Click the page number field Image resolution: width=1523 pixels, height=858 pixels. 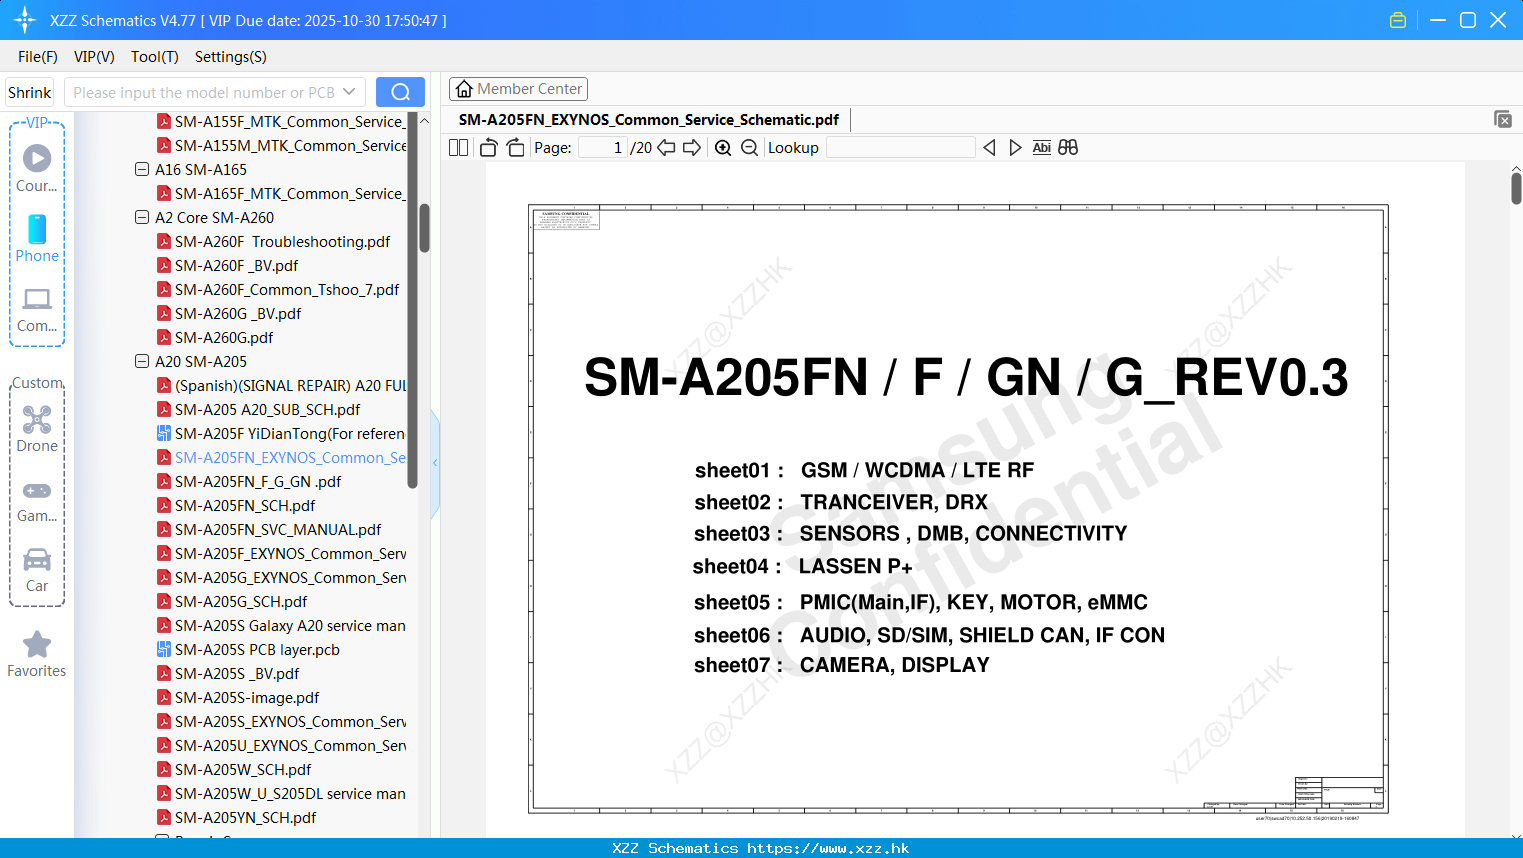603,148
